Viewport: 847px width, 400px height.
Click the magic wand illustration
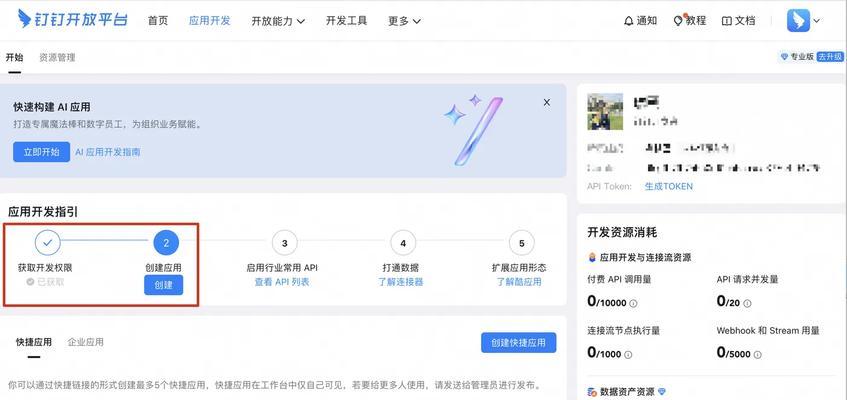(x=474, y=130)
